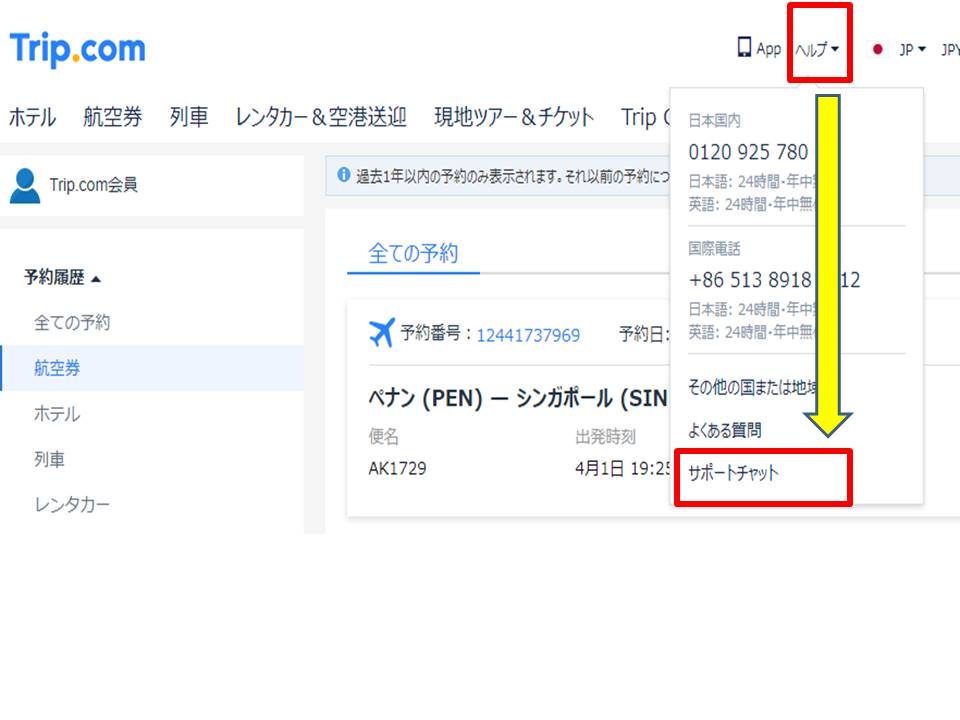Open レンタカー＆空港送迎 in top navigation
This screenshot has width=960, height=720.
tap(321, 116)
